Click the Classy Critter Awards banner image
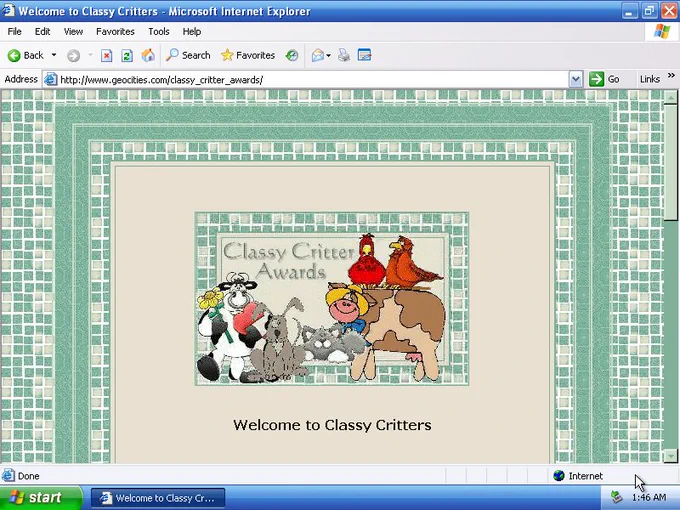This screenshot has width=680, height=510. tap(332, 299)
